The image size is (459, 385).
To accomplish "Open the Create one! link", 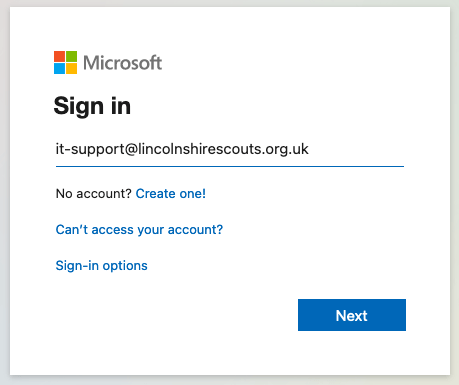I will point(171,194).
